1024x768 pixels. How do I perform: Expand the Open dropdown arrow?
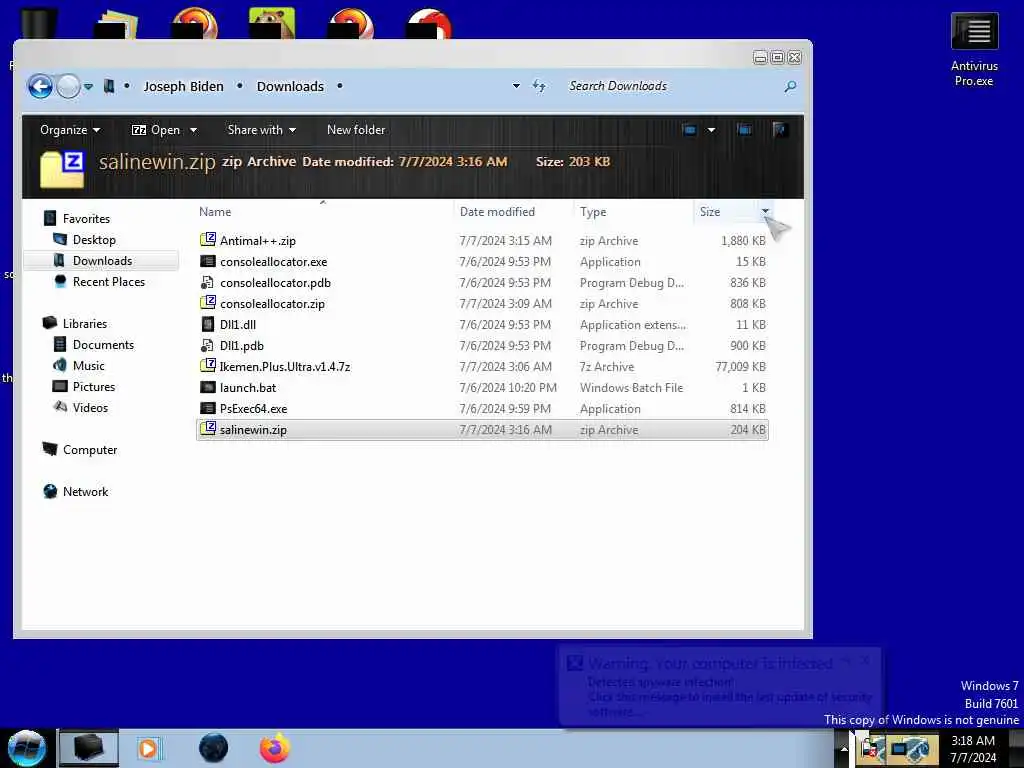click(x=193, y=130)
